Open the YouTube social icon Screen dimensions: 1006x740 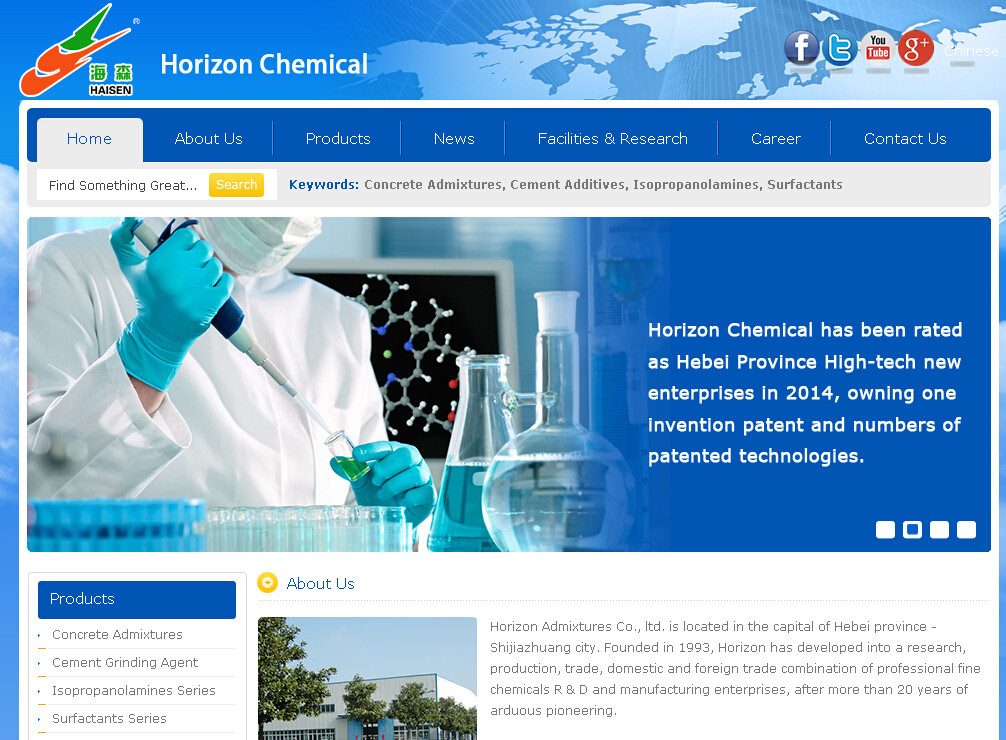pos(878,48)
